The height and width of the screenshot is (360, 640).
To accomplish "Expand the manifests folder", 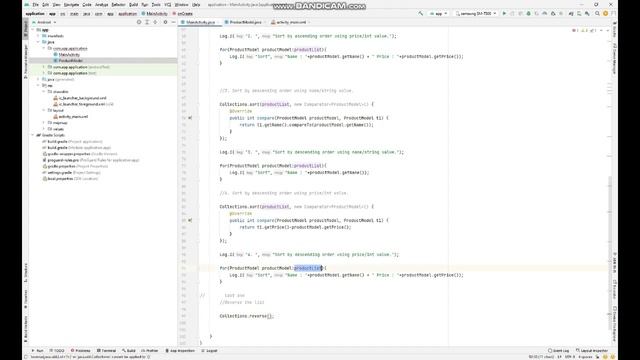I will pyautogui.click(x=38, y=36).
